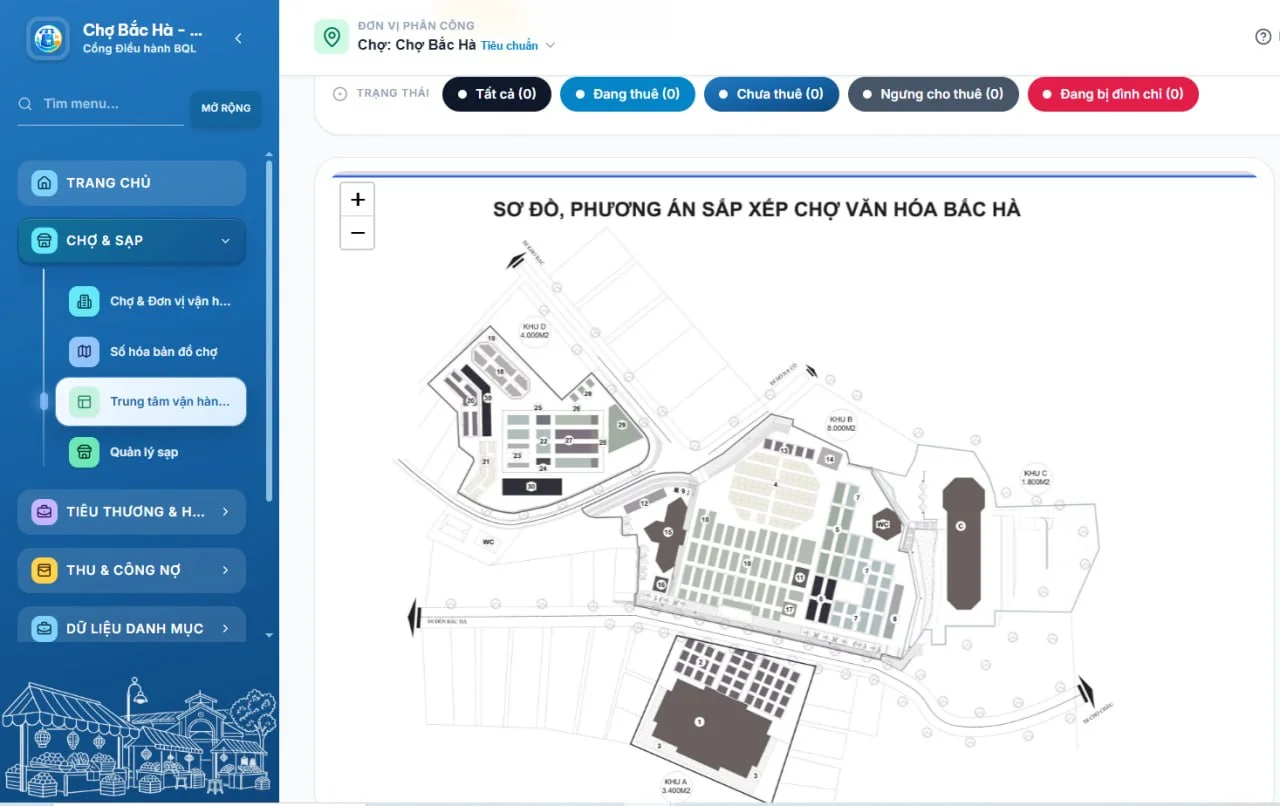Toggle the Chưa thuê (0) filter

771,94
